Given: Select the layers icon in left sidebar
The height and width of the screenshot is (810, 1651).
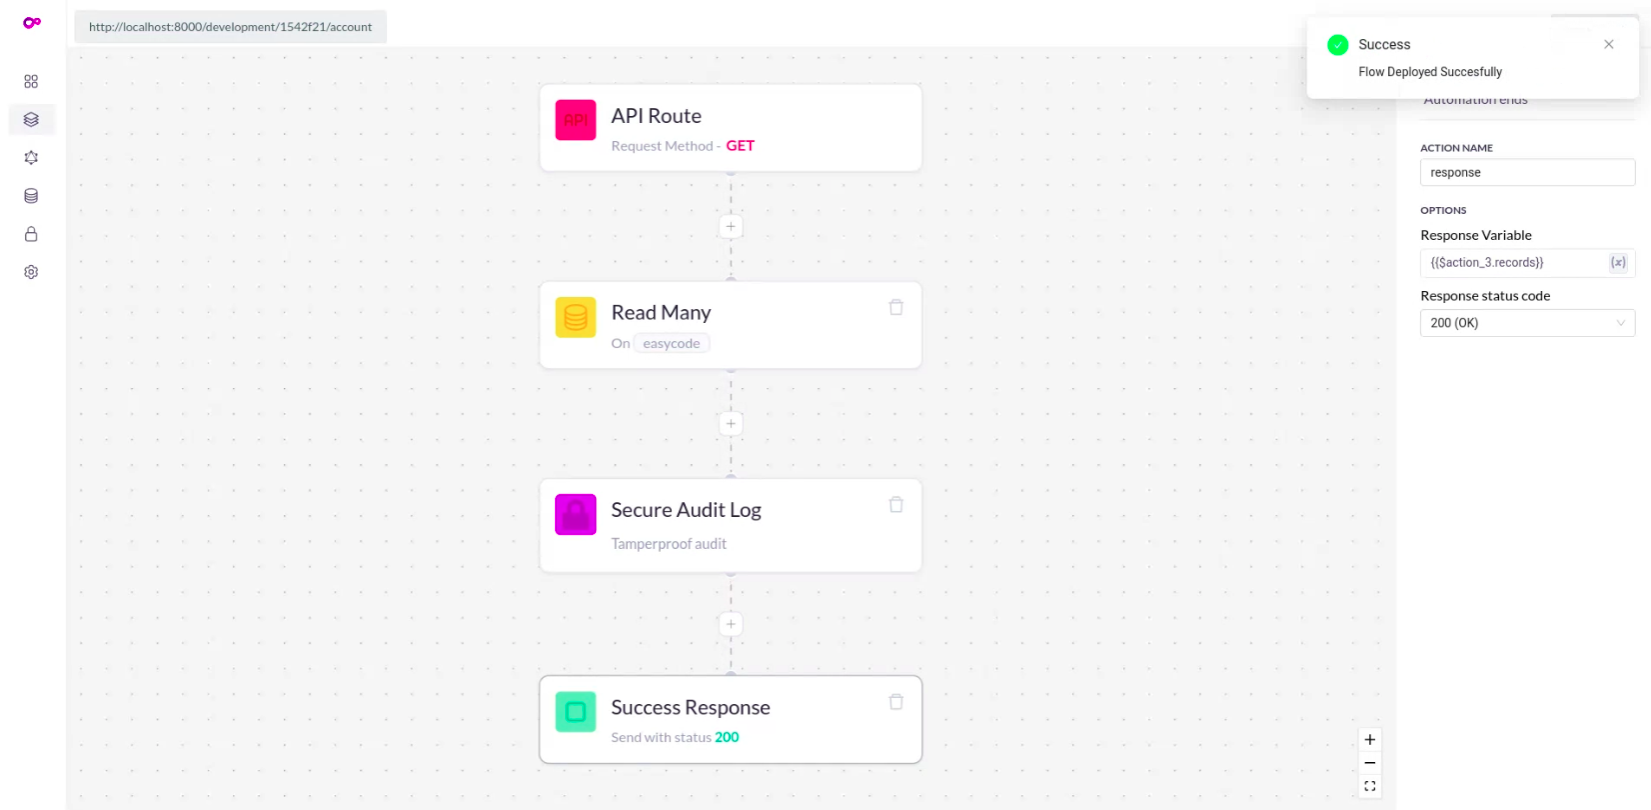Looking at the screenshot, I should 31,119.
